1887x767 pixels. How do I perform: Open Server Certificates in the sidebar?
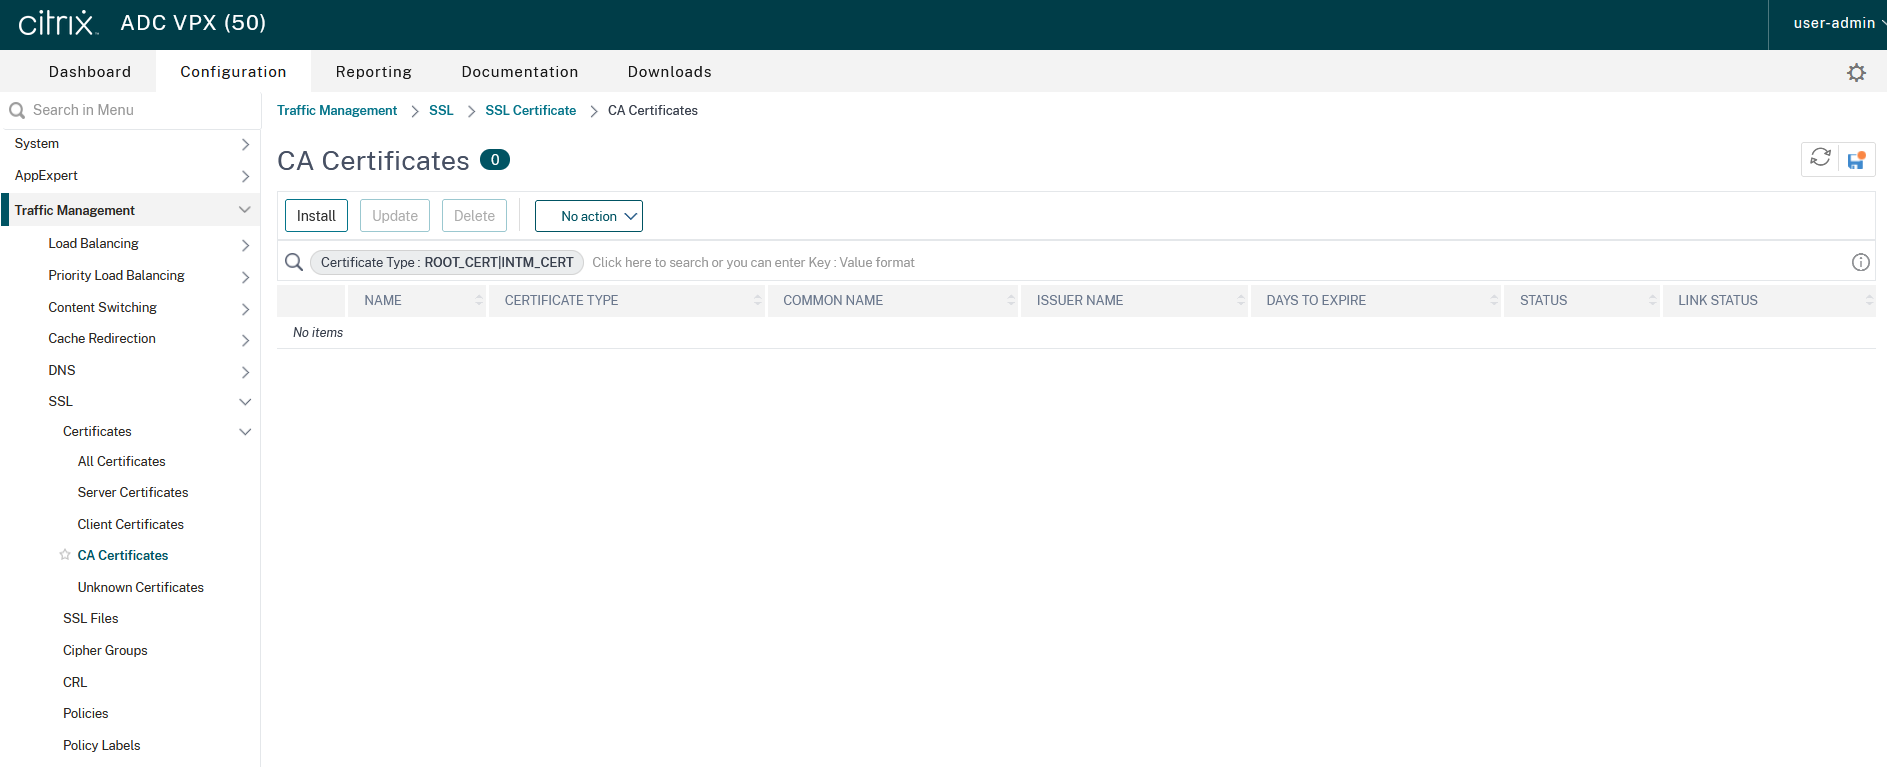133,492
